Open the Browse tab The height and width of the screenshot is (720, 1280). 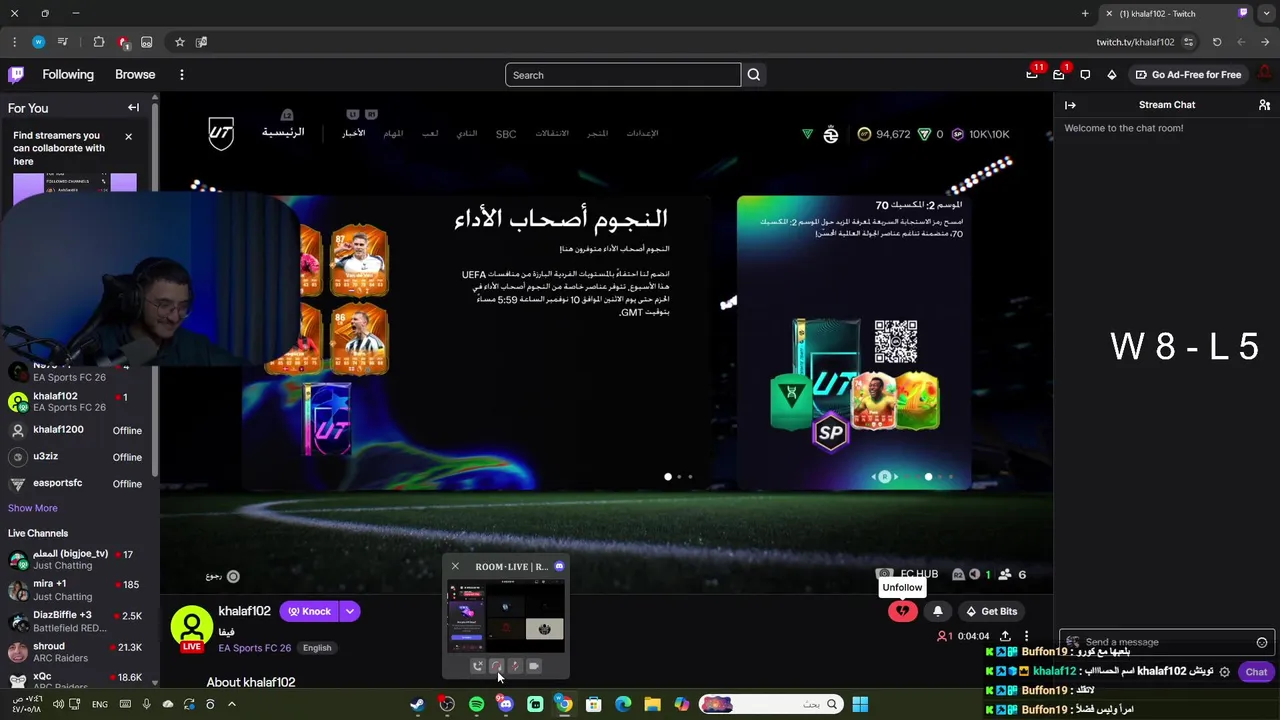[x=135, y=74]
